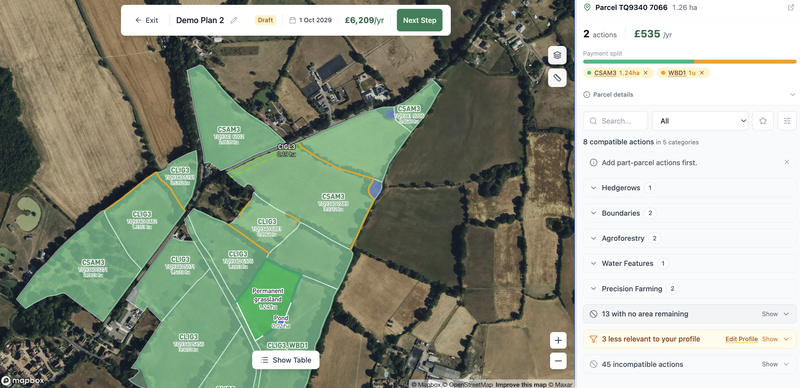800x388 pixels.
Task: Click the parcel location pin icon
Action: 587,8
